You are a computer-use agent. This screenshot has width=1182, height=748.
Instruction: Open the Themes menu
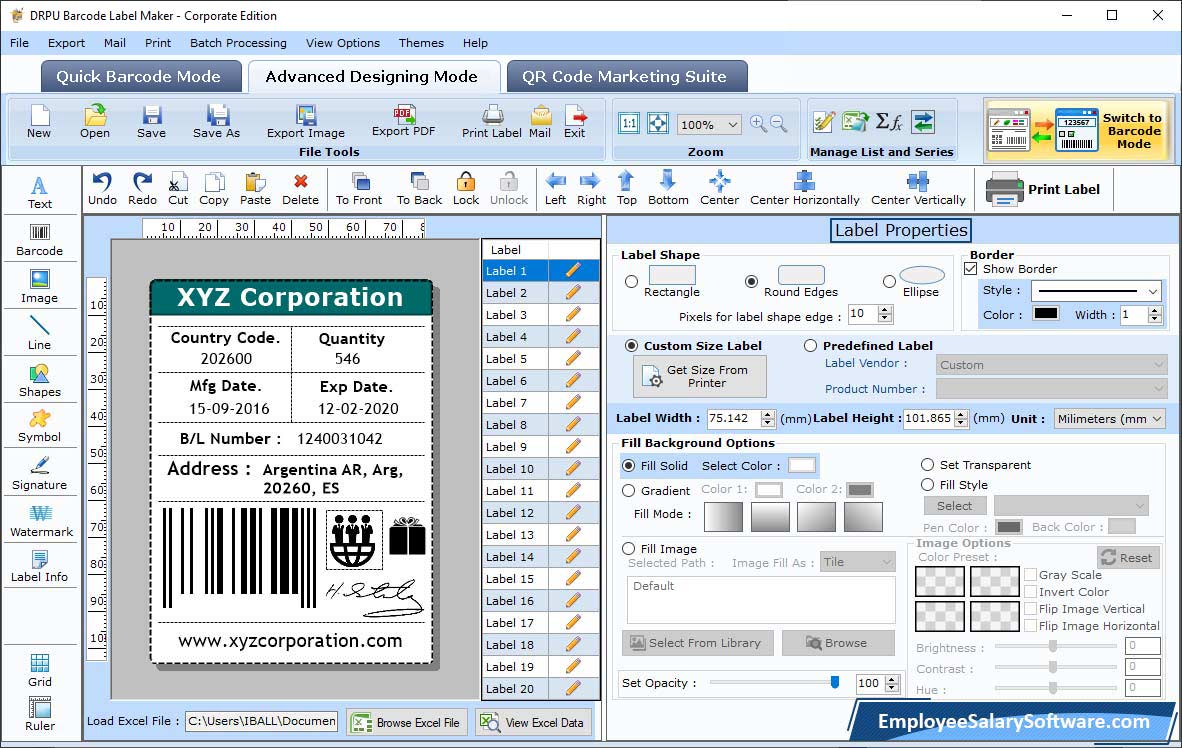421,43
